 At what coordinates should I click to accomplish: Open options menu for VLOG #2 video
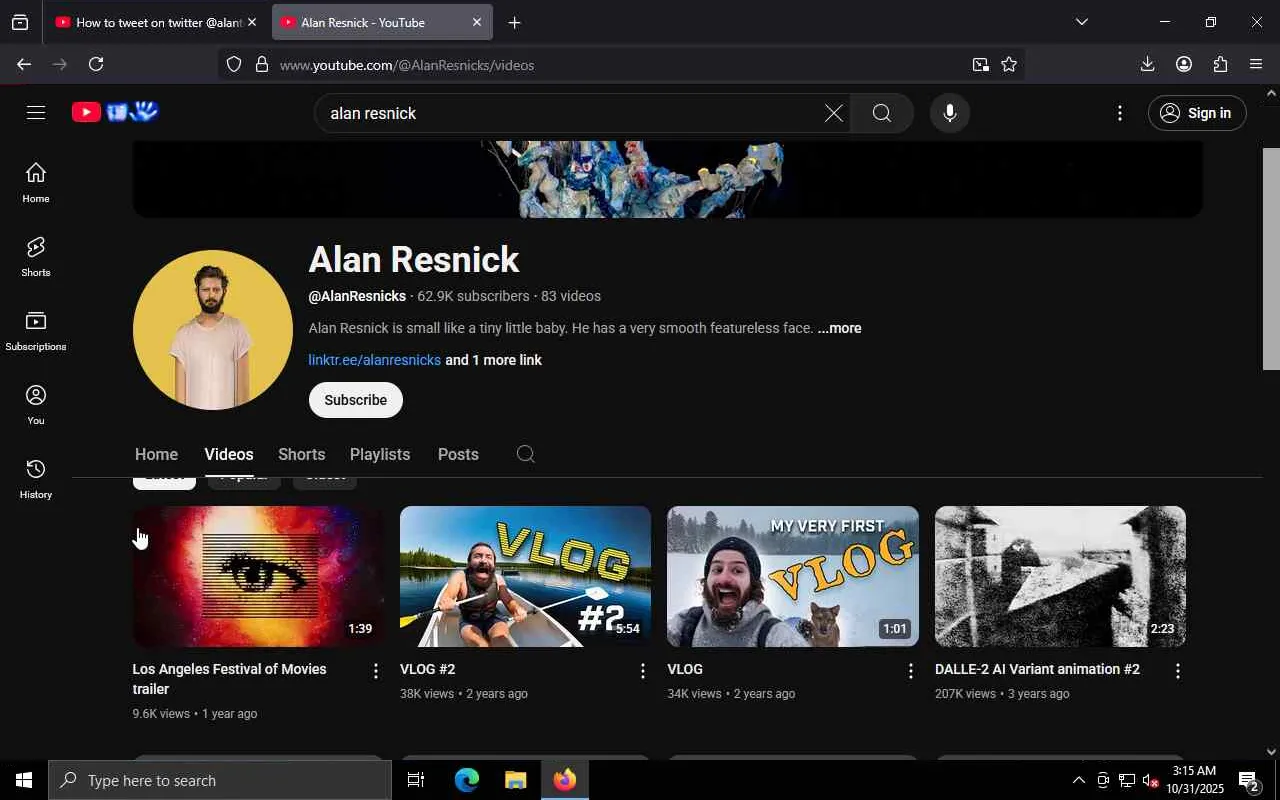[x=643, y=671]
